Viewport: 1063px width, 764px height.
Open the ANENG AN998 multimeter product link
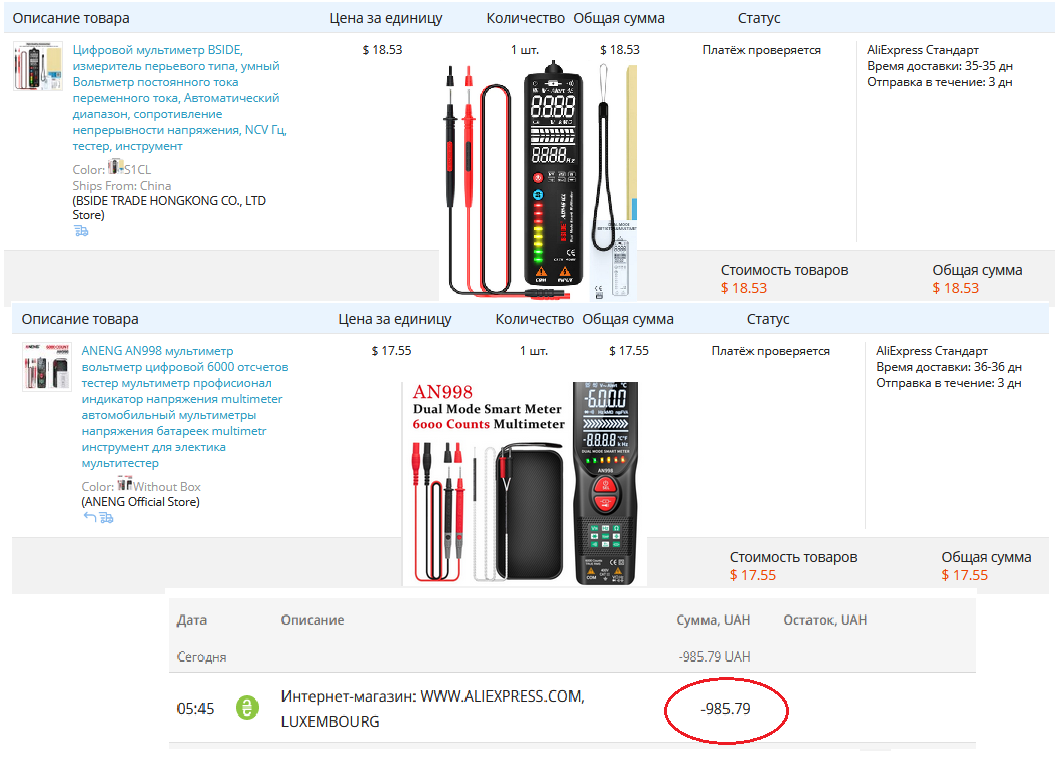point(185,407)
